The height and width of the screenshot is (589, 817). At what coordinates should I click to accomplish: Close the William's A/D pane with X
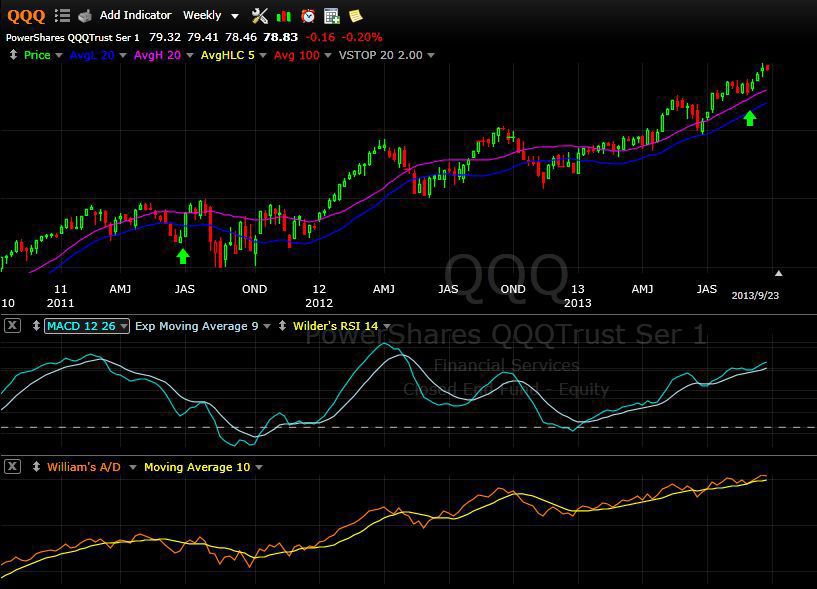[x=12, y=467]
